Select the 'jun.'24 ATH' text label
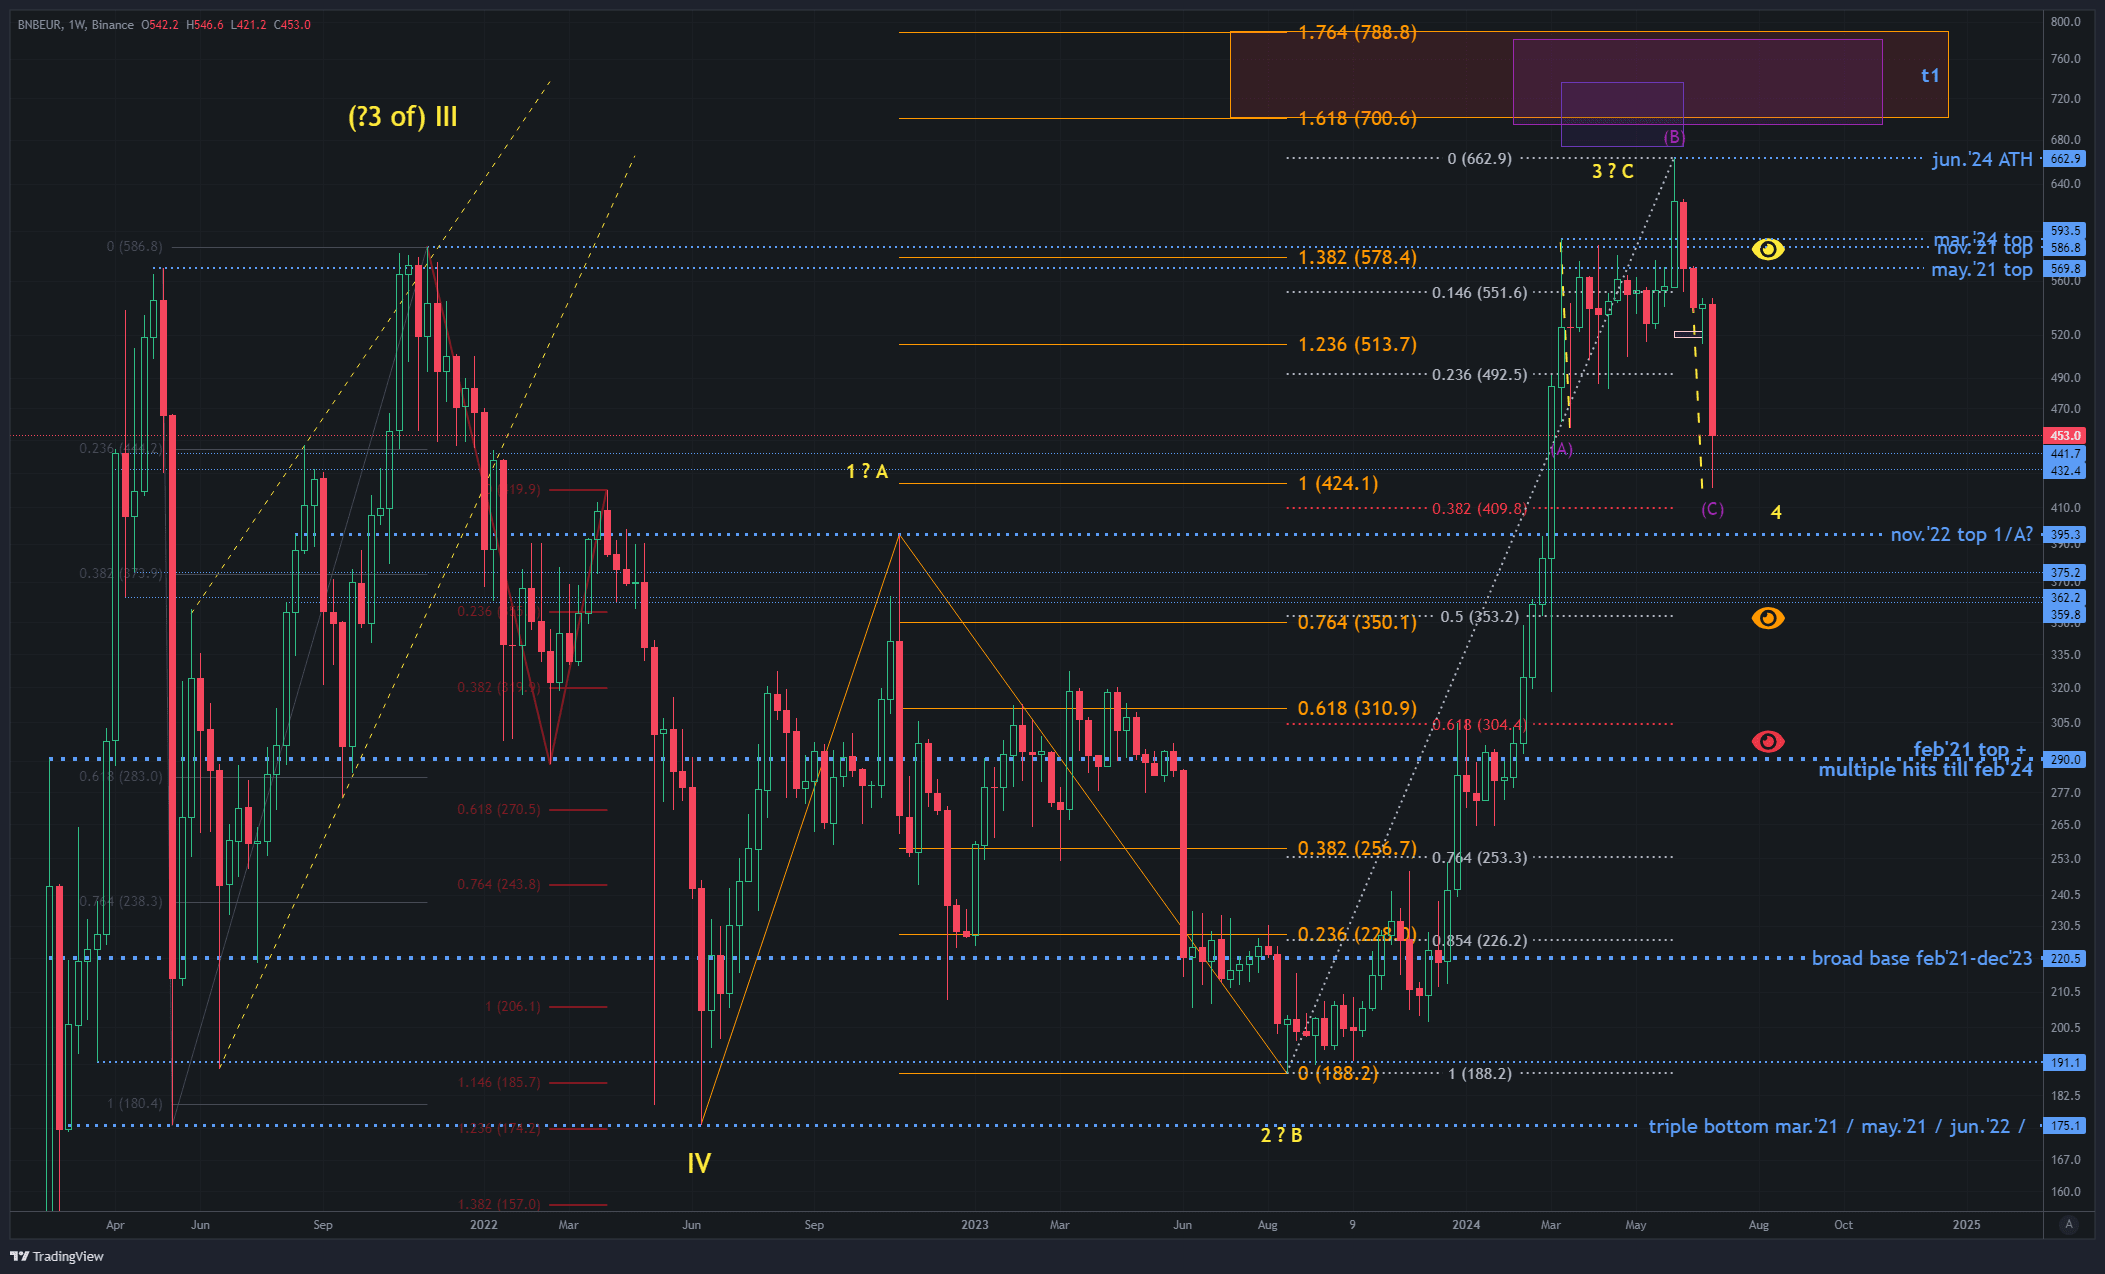Image resolution: width=2105 pixels, height=1274 pixels. click(1981, 159)
